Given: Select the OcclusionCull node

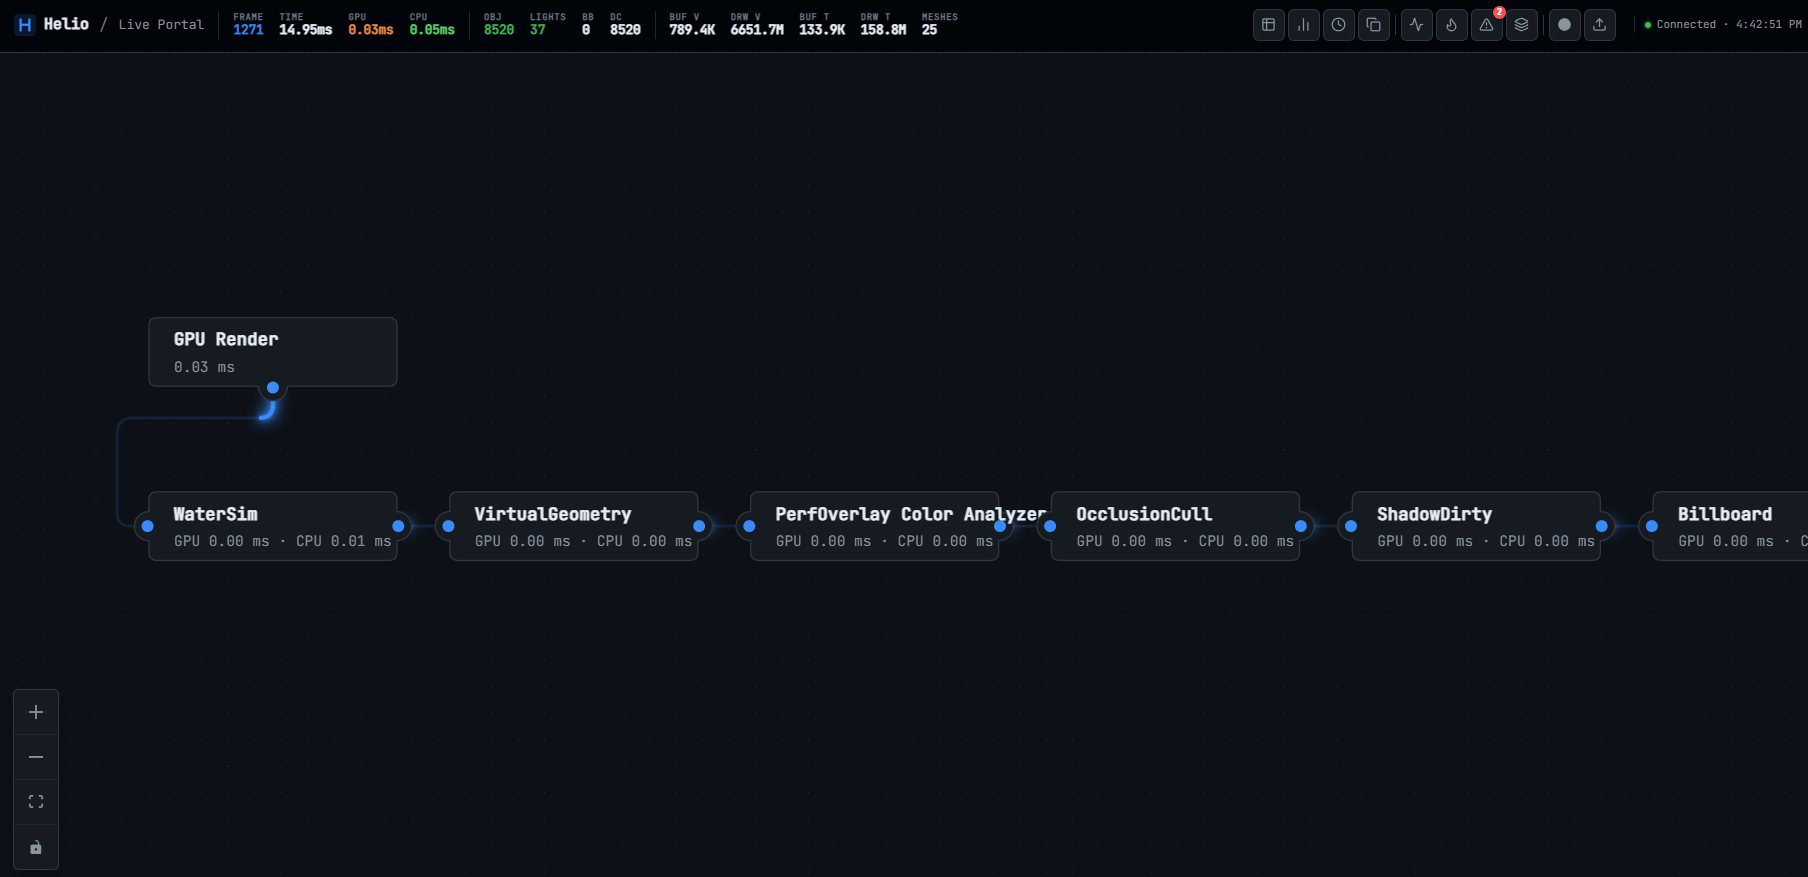Looking at the screenshot, I should tap(1175, 526).
